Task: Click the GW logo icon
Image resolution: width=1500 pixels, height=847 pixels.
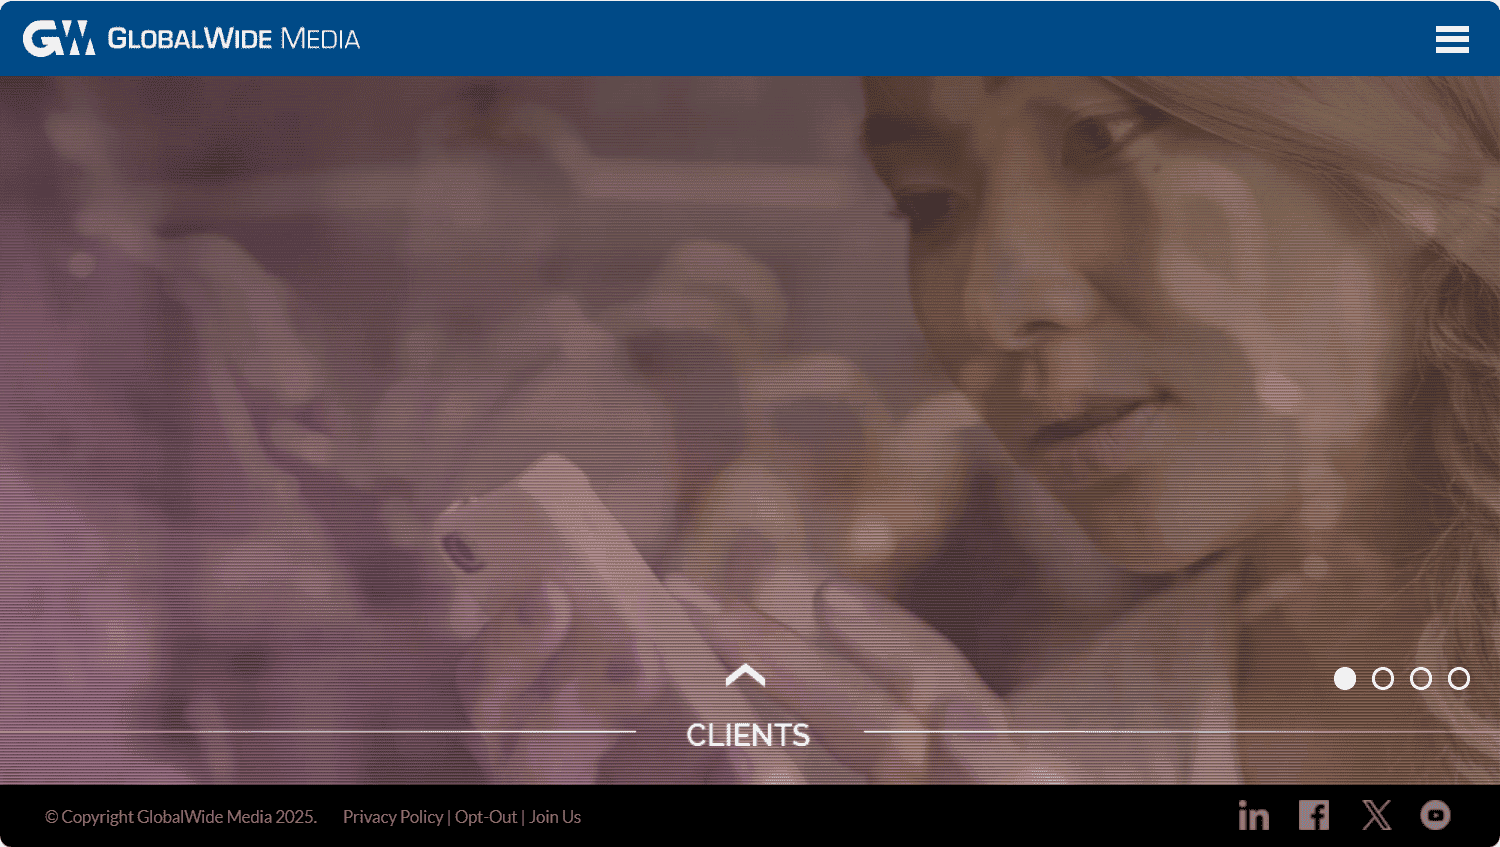Action: coord(59,38)
